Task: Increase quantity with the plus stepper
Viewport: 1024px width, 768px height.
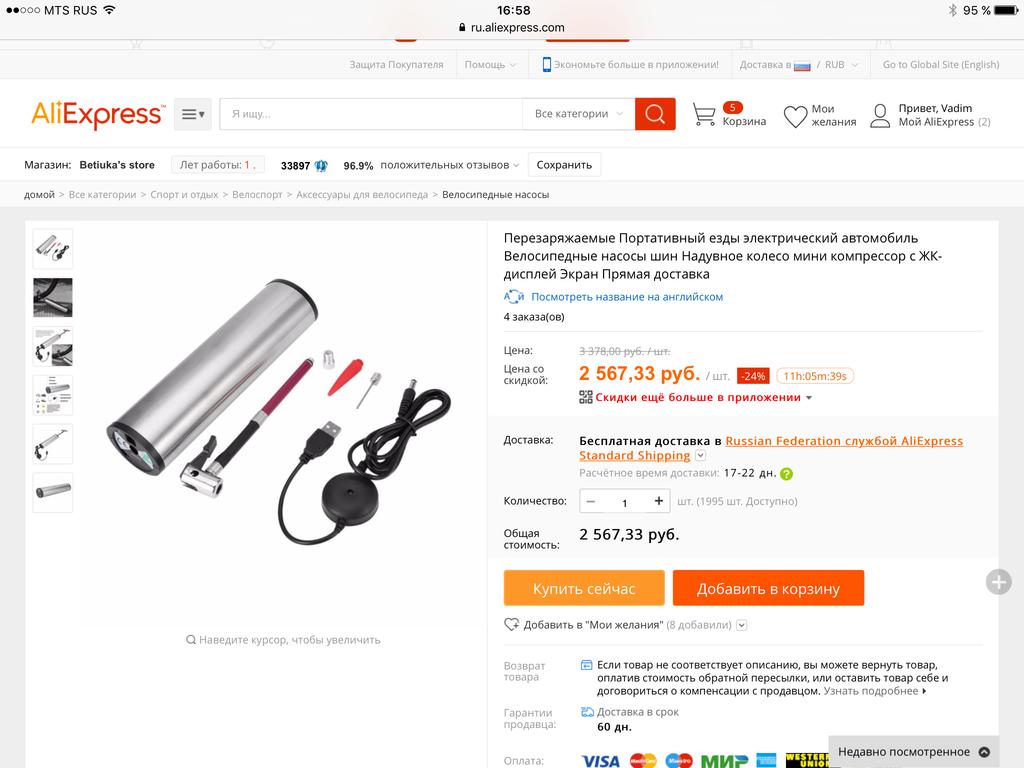Action: [658, 501]
